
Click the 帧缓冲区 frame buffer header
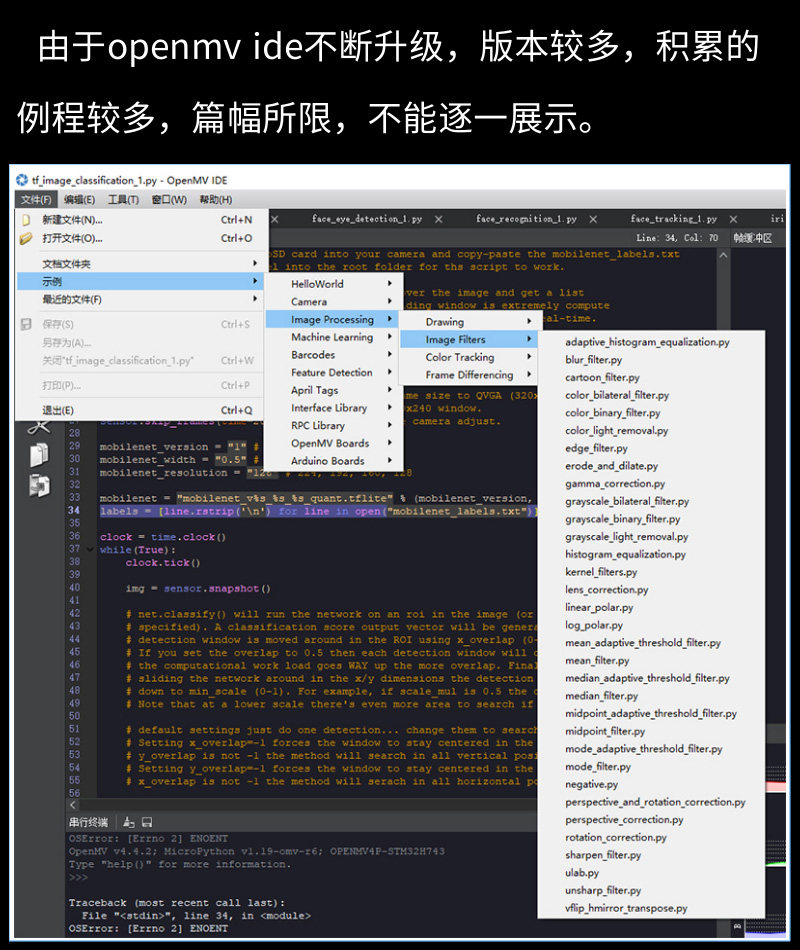point(753,238)
